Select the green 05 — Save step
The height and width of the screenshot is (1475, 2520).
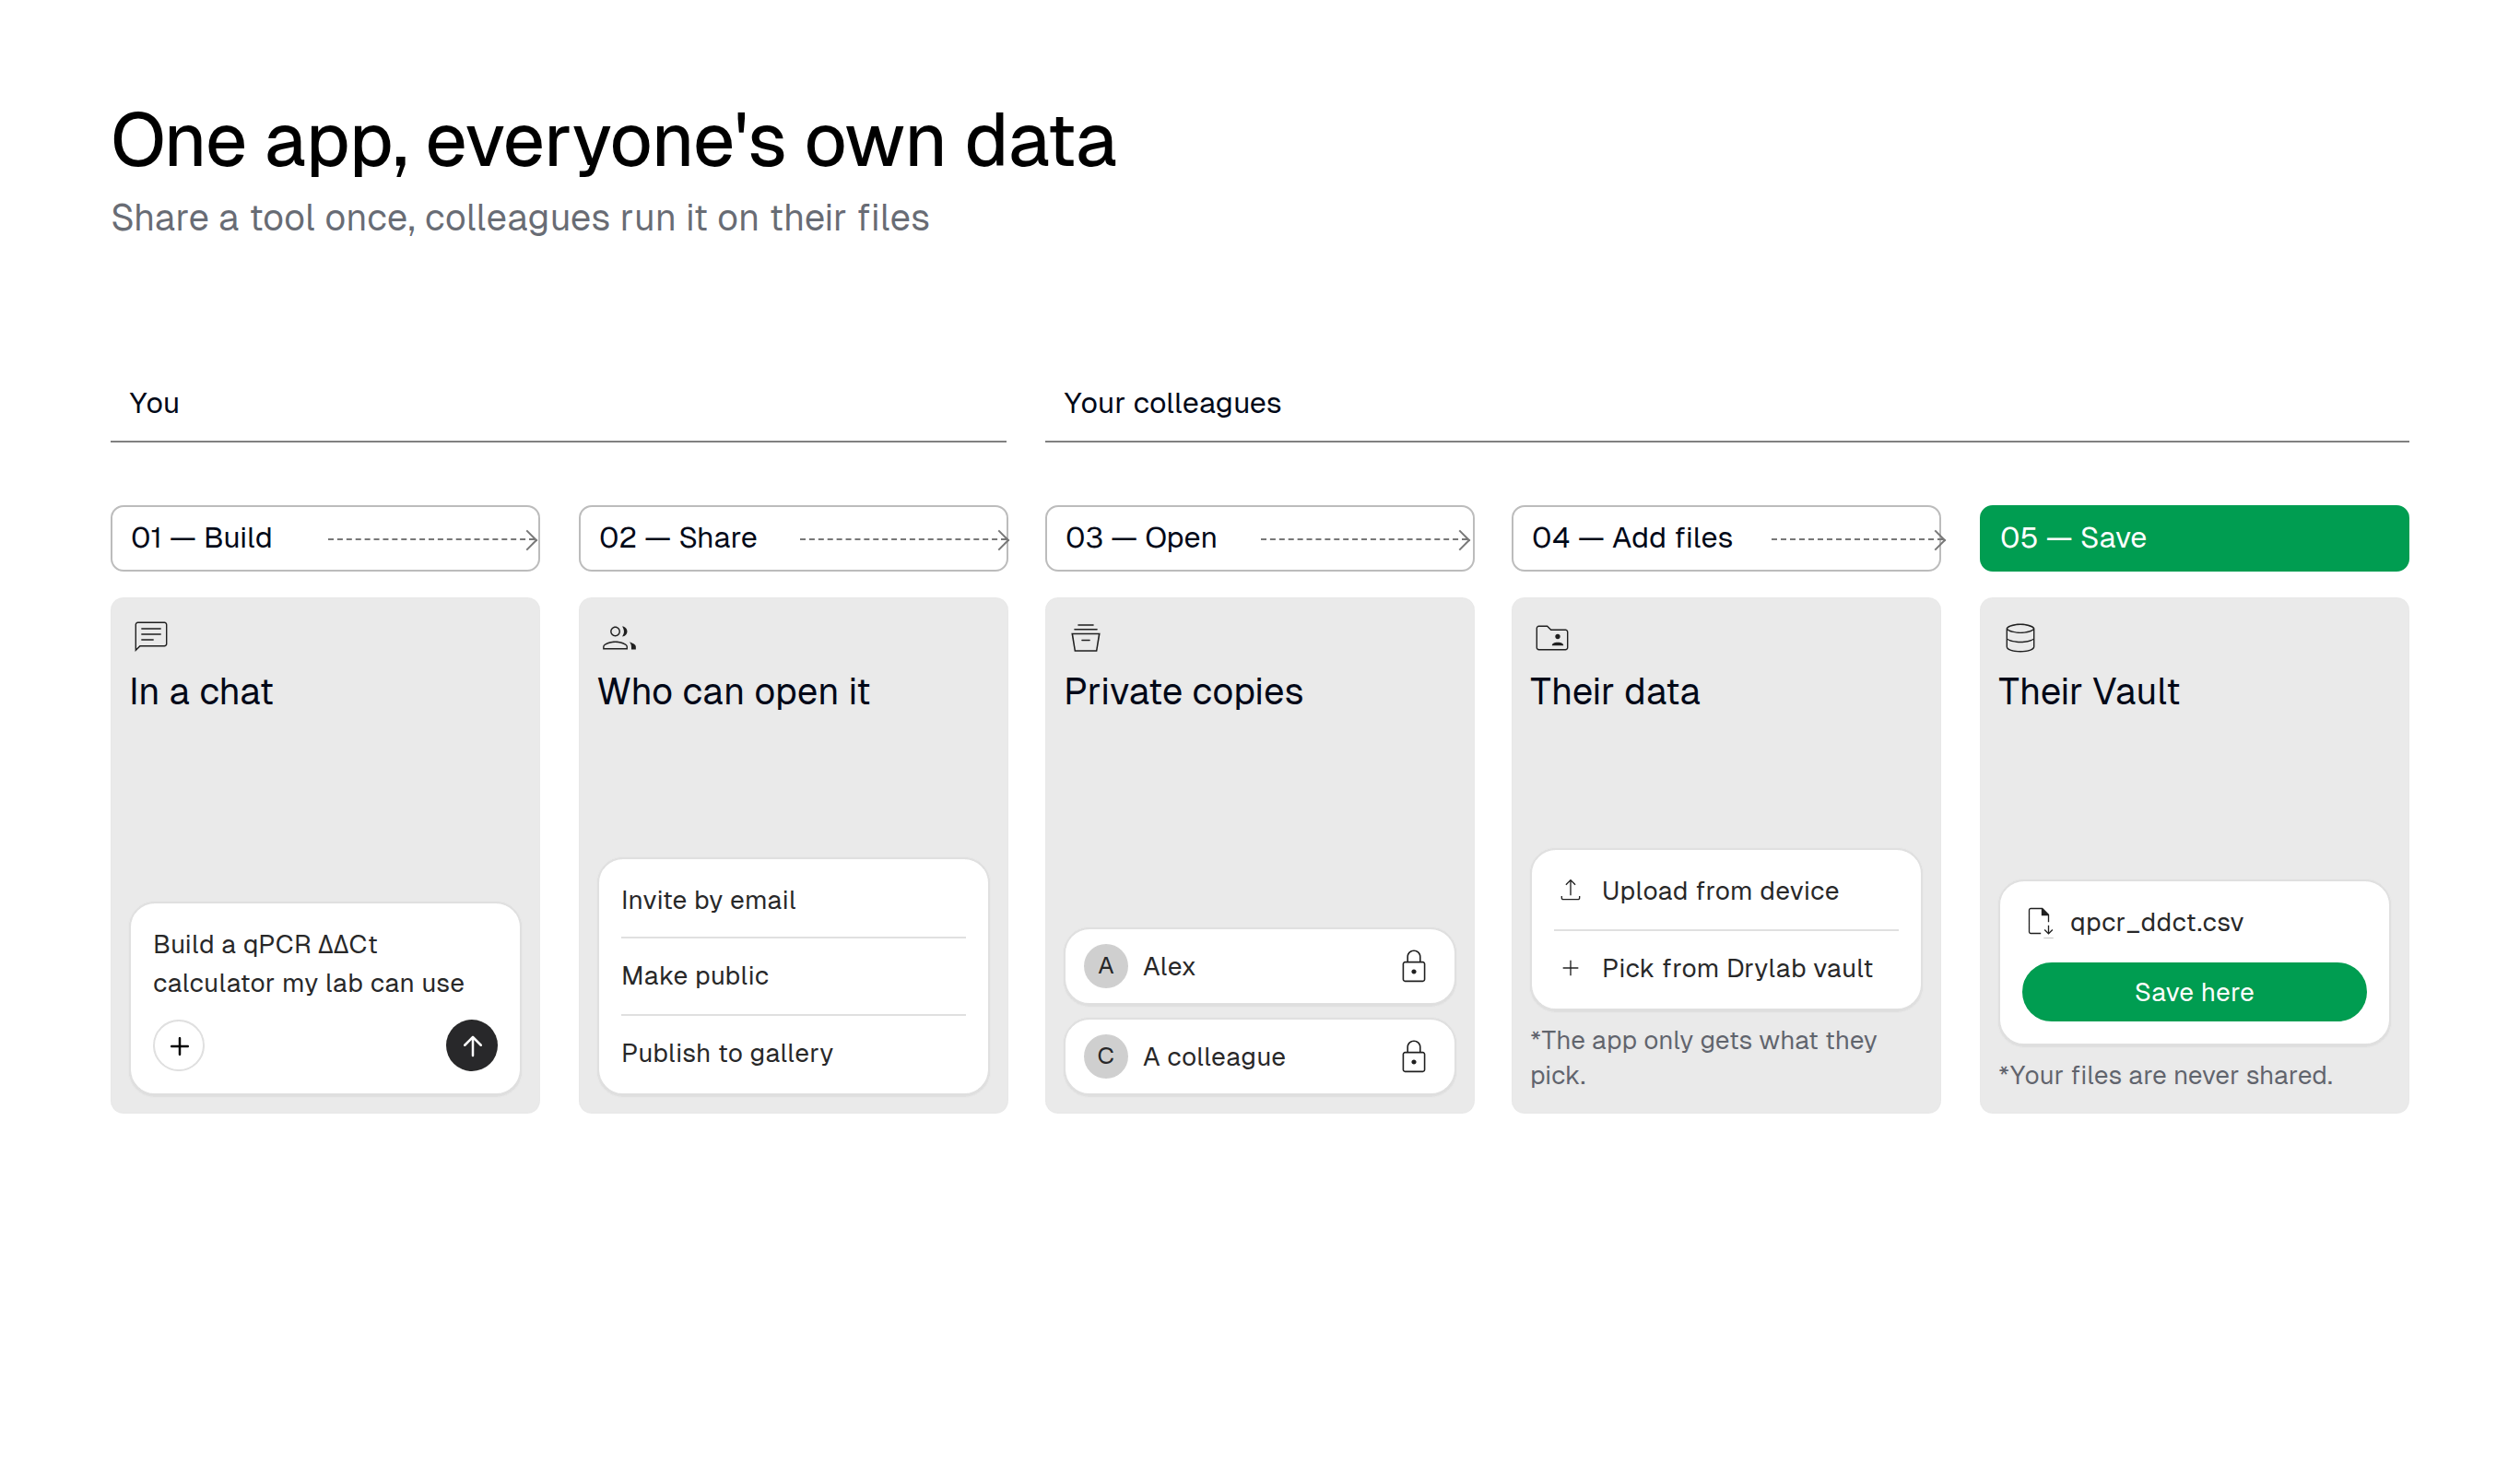[2194, 538]
